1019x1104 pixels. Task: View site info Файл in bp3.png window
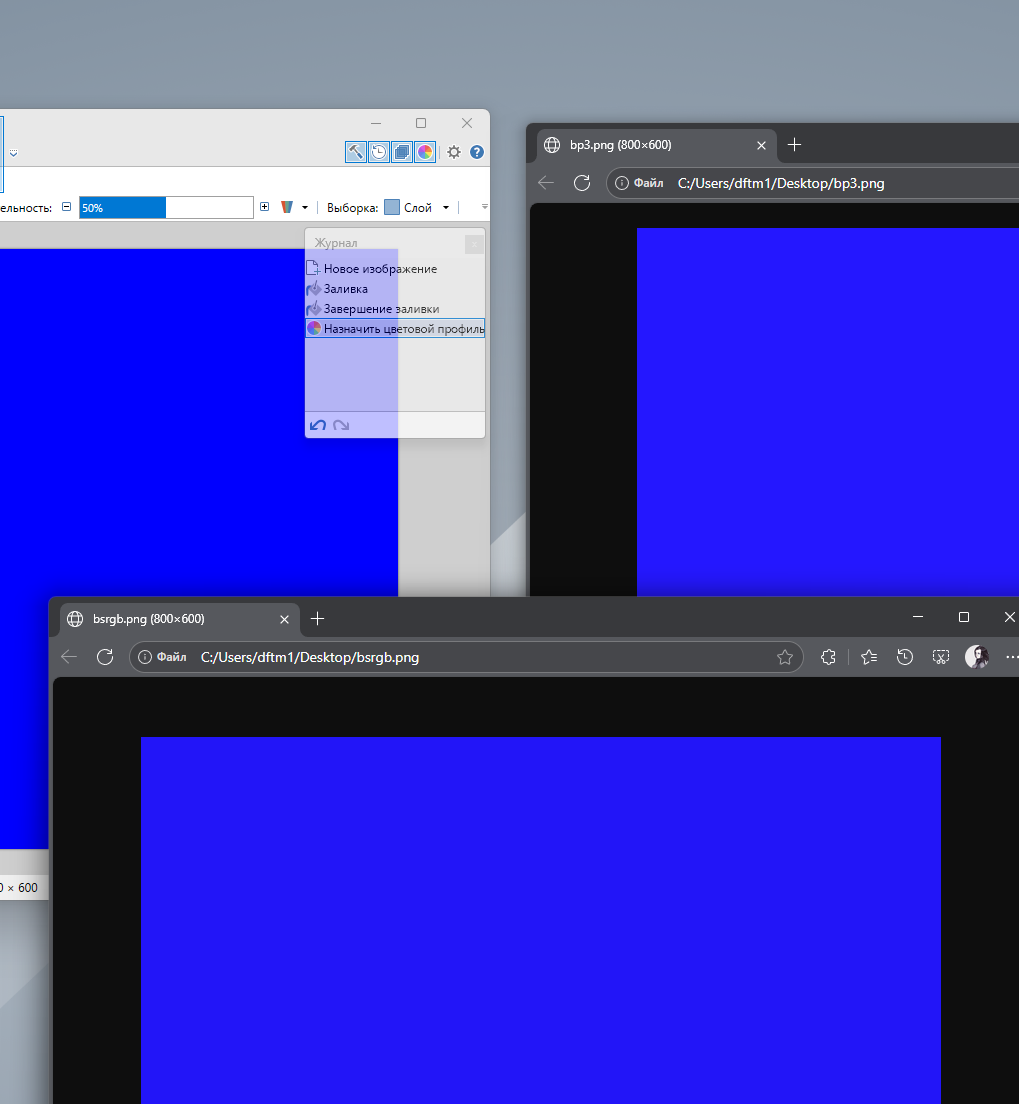click(639, 183)
